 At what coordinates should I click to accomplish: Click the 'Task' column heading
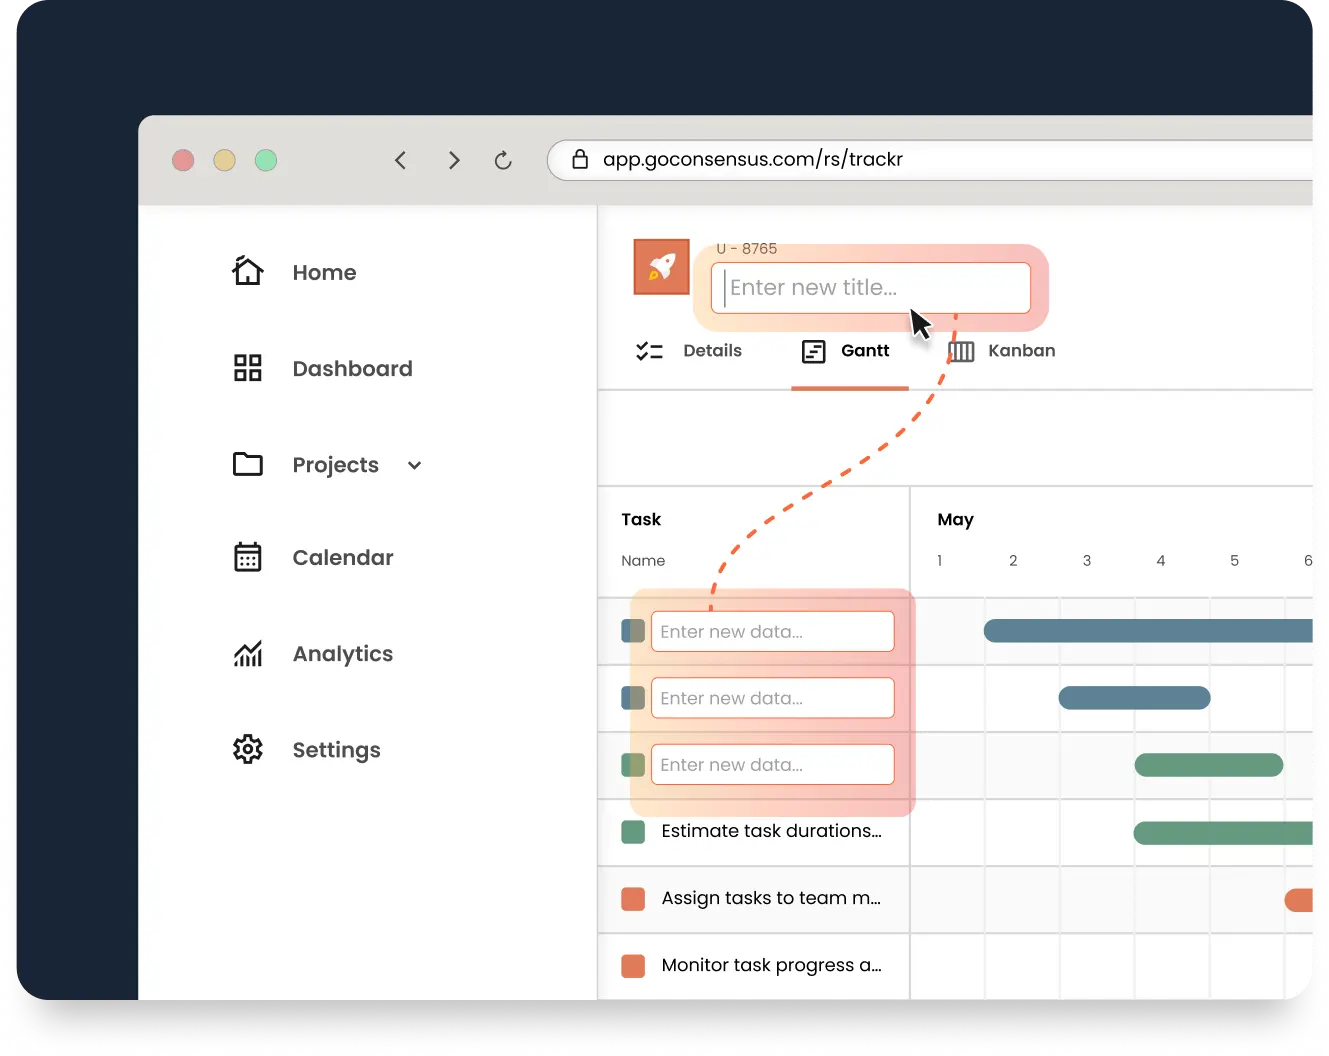click(x=641, y=519)
